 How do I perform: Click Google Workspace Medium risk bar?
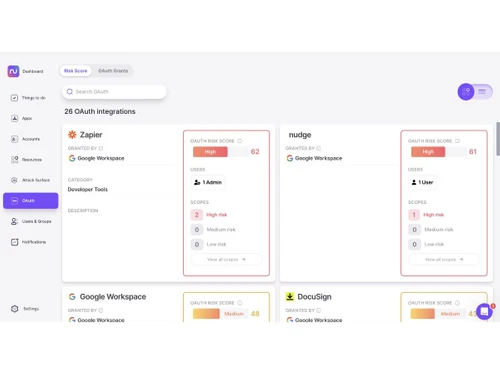(220, 314)
